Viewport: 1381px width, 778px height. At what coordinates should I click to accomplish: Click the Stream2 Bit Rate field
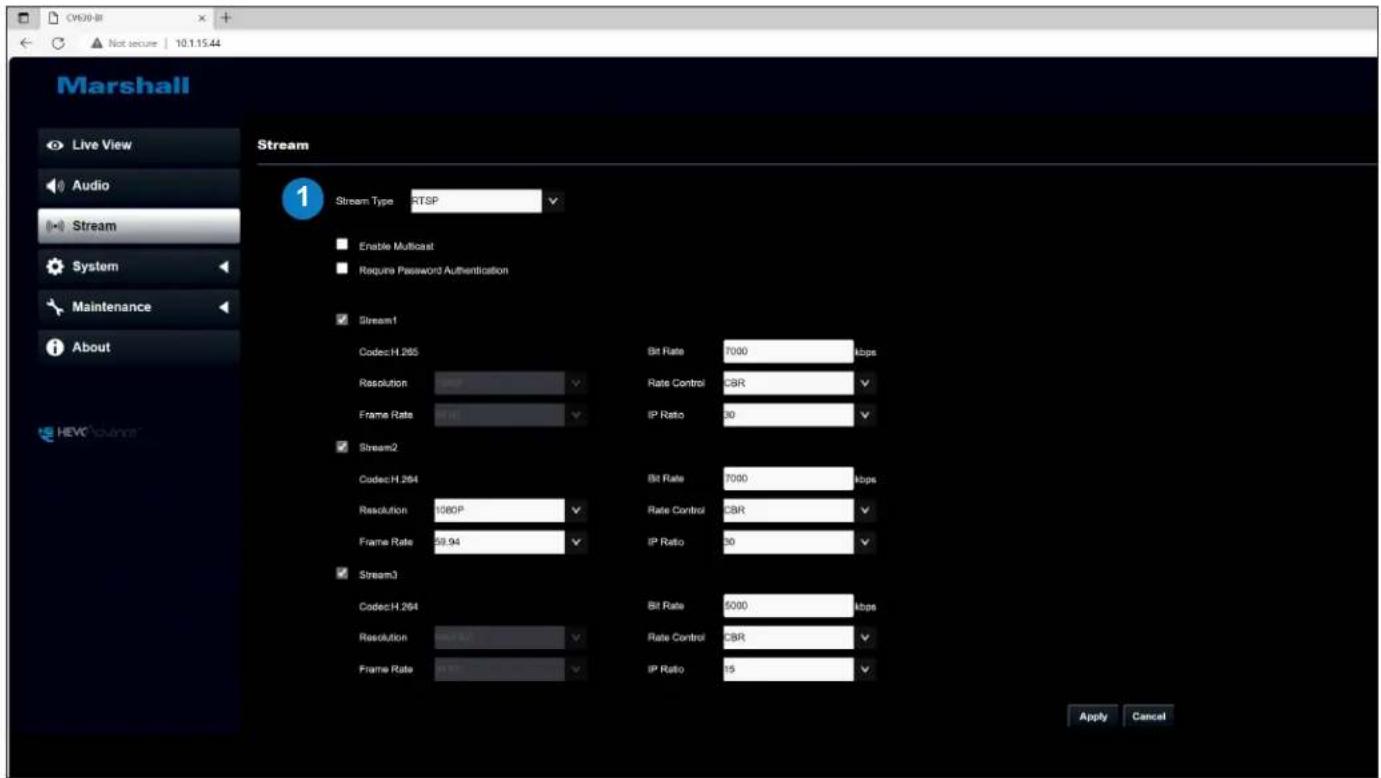tap(786, 479)
